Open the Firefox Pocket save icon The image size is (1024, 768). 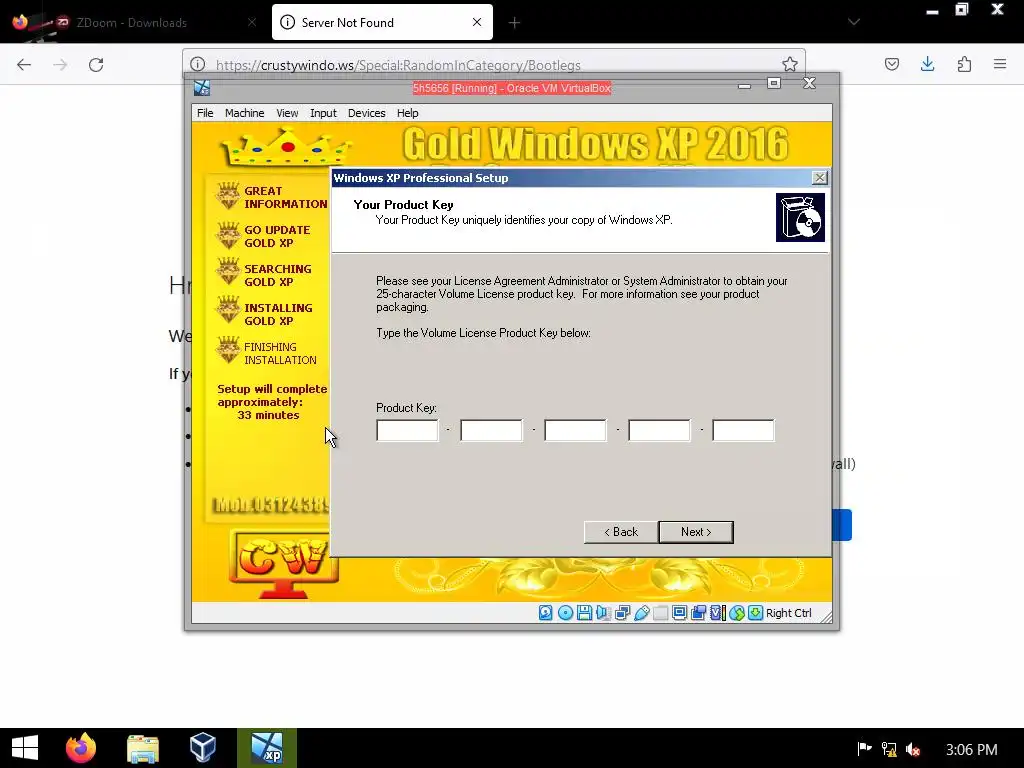(891, 64)
